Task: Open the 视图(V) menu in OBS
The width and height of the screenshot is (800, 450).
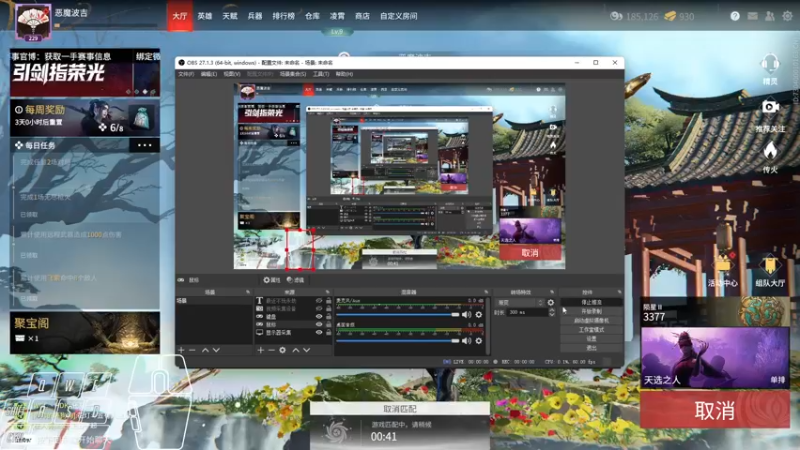Action: point(232,74)
